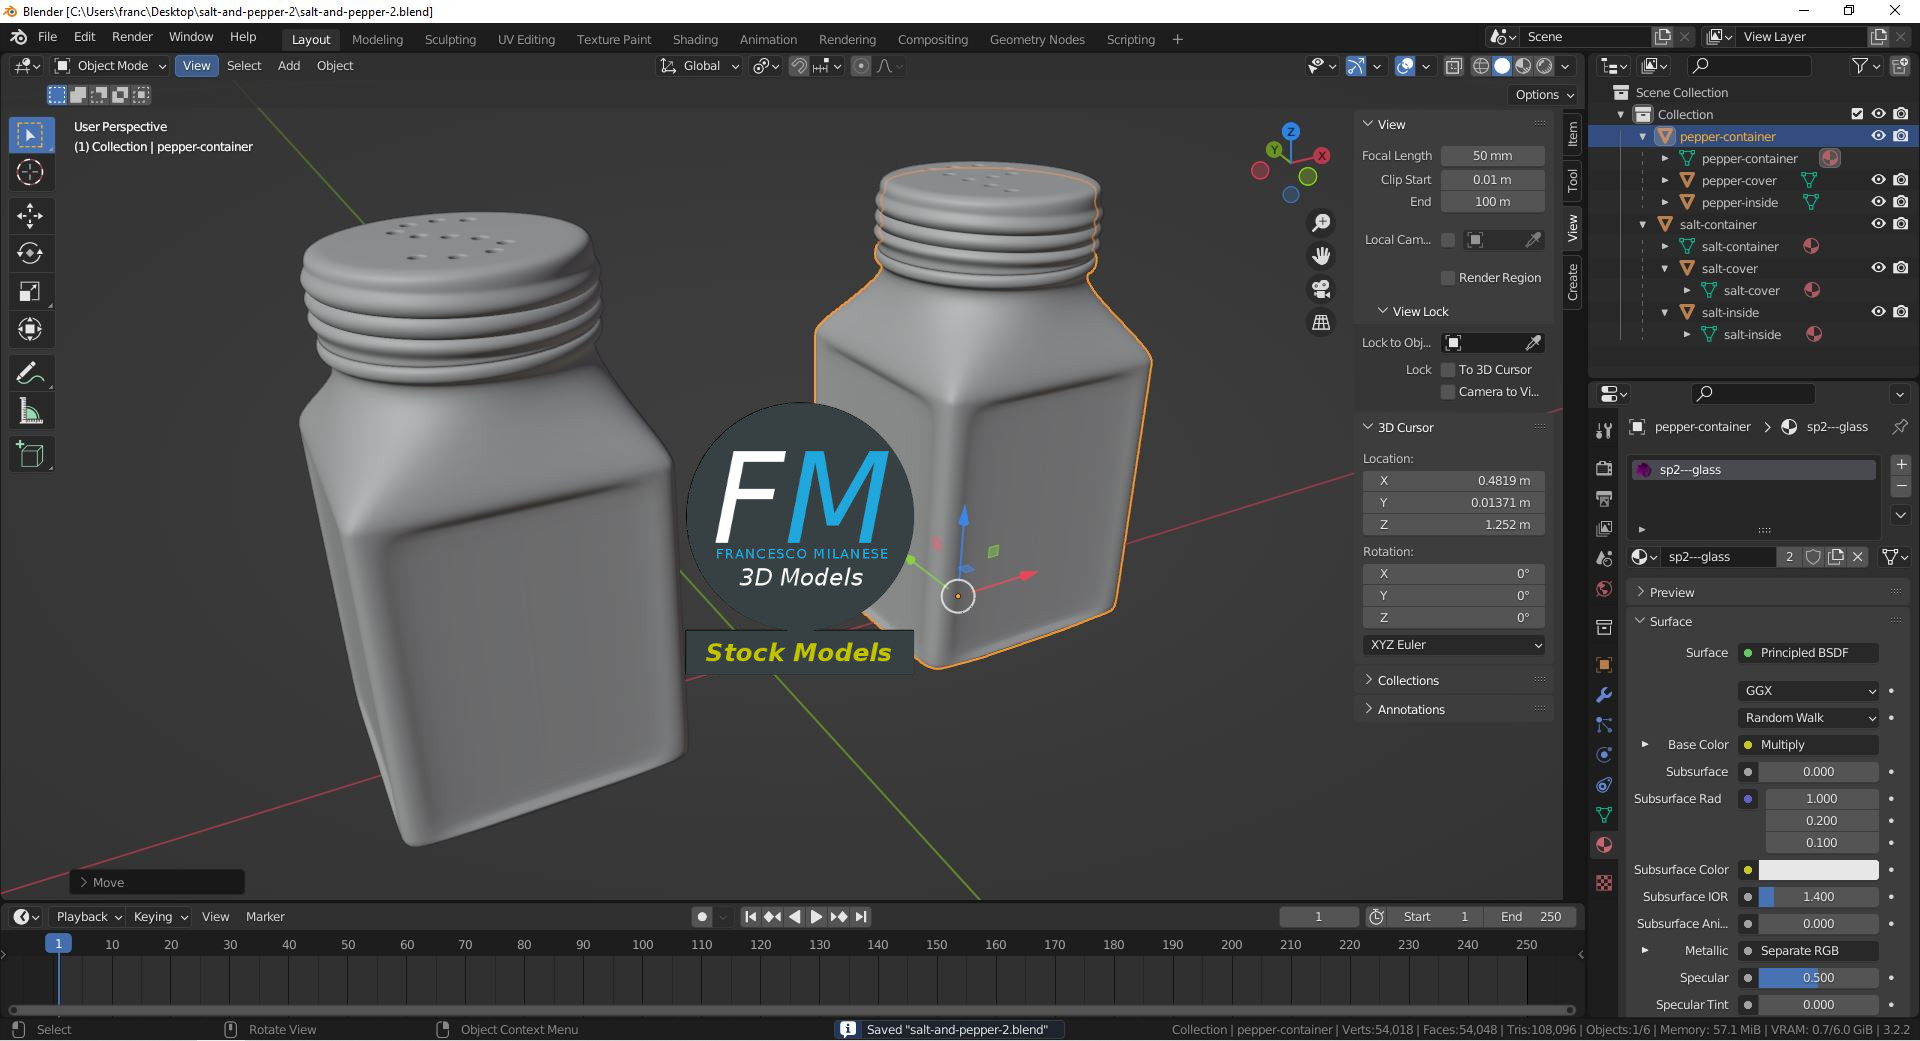The image size is (1920, 1041).
Task: Expand the material Preview panel
Action: point(1671,593)
